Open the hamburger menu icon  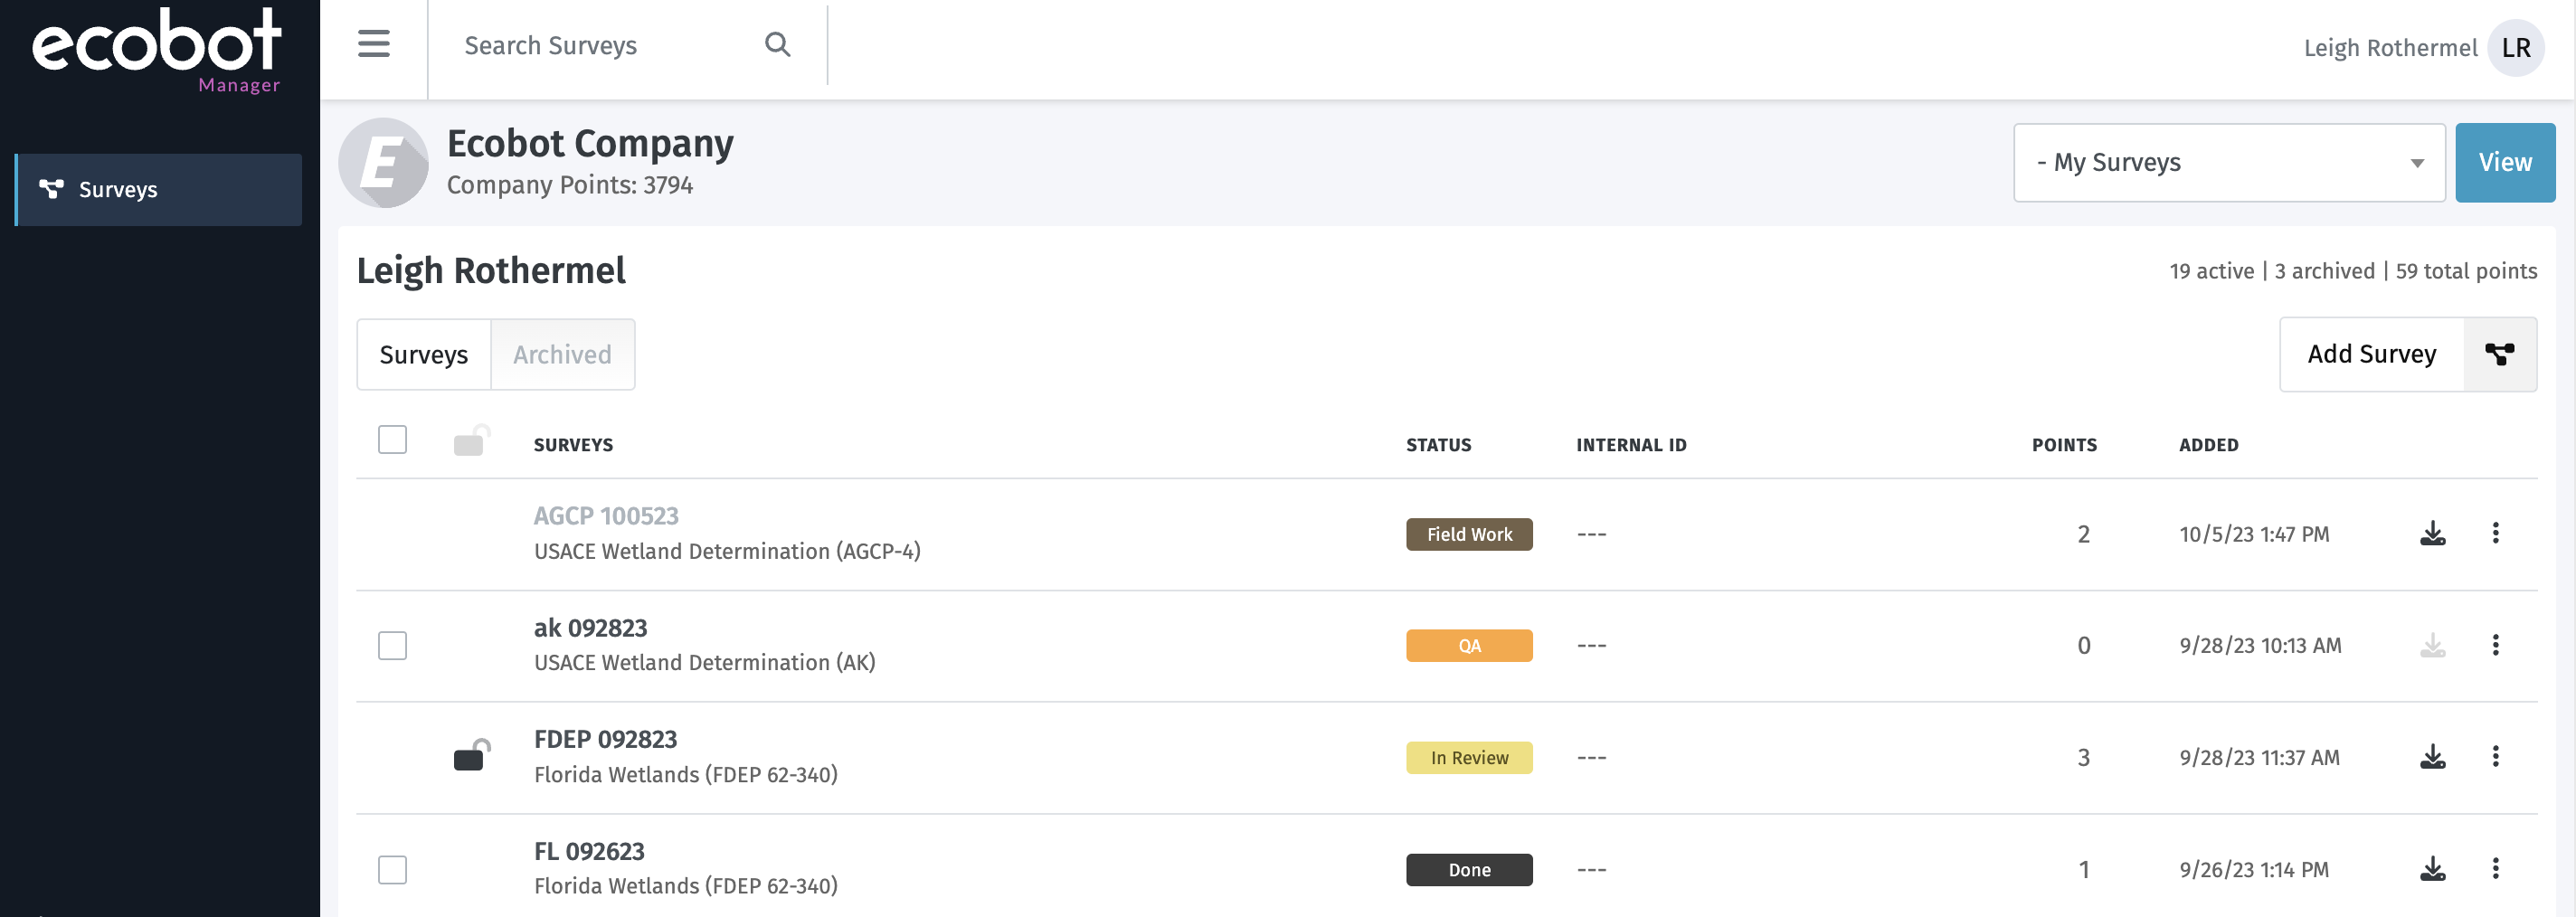coord(373,45)
